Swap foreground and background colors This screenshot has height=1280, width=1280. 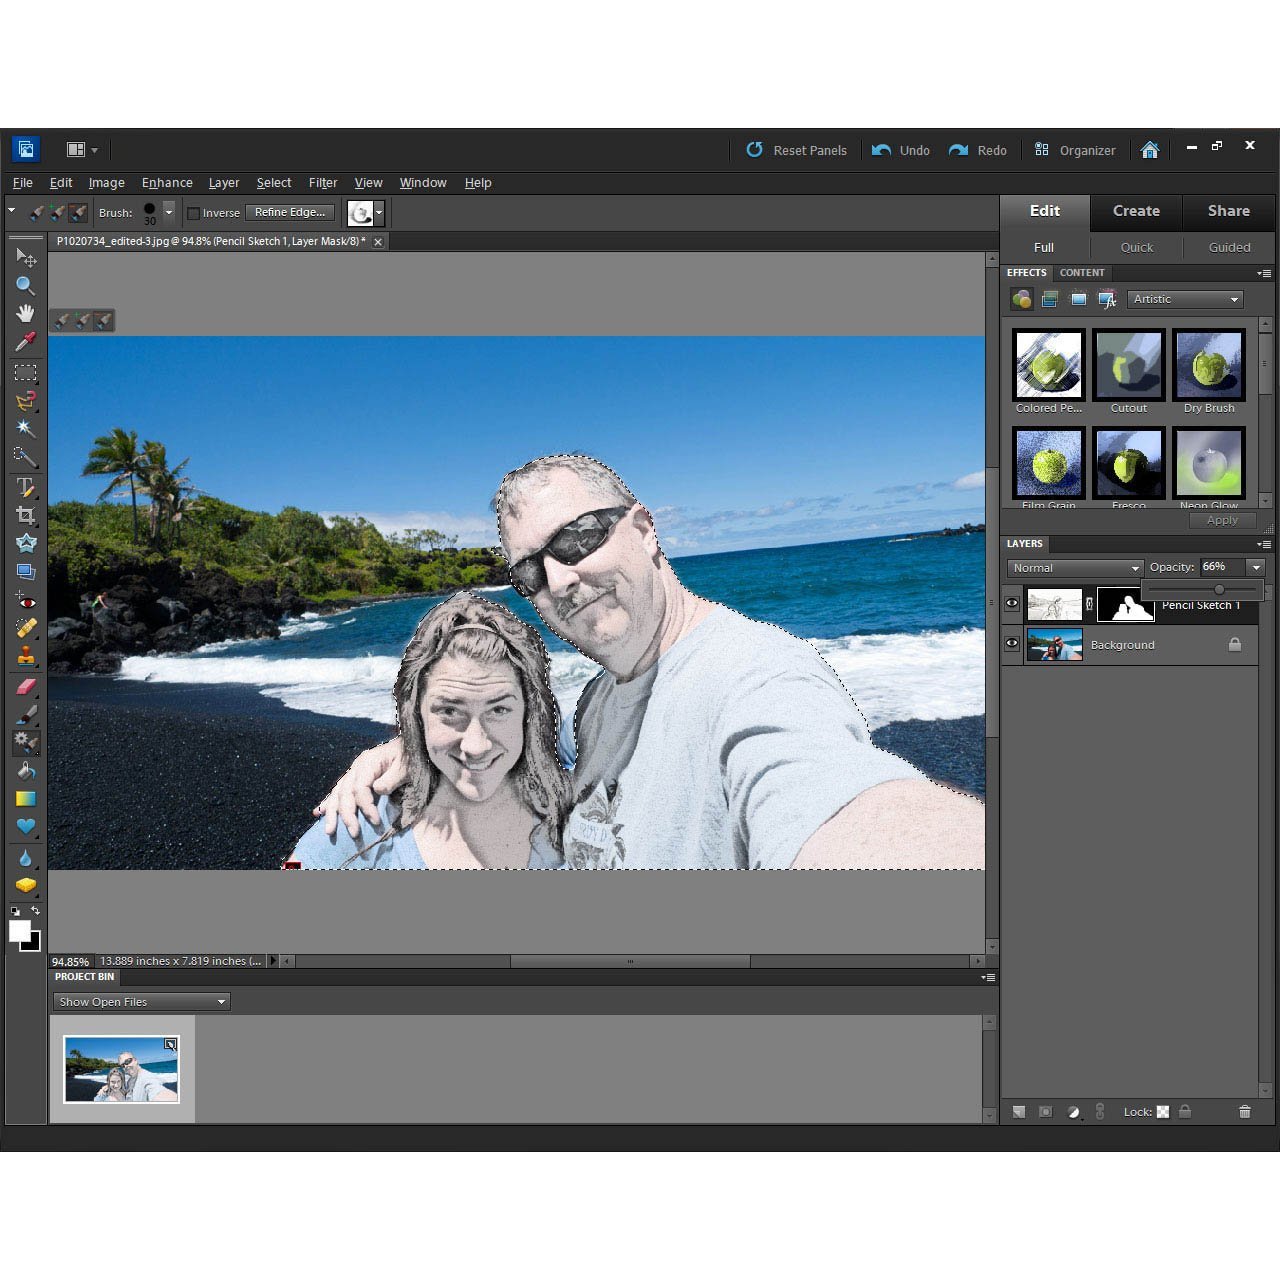(x=36, y=911)
